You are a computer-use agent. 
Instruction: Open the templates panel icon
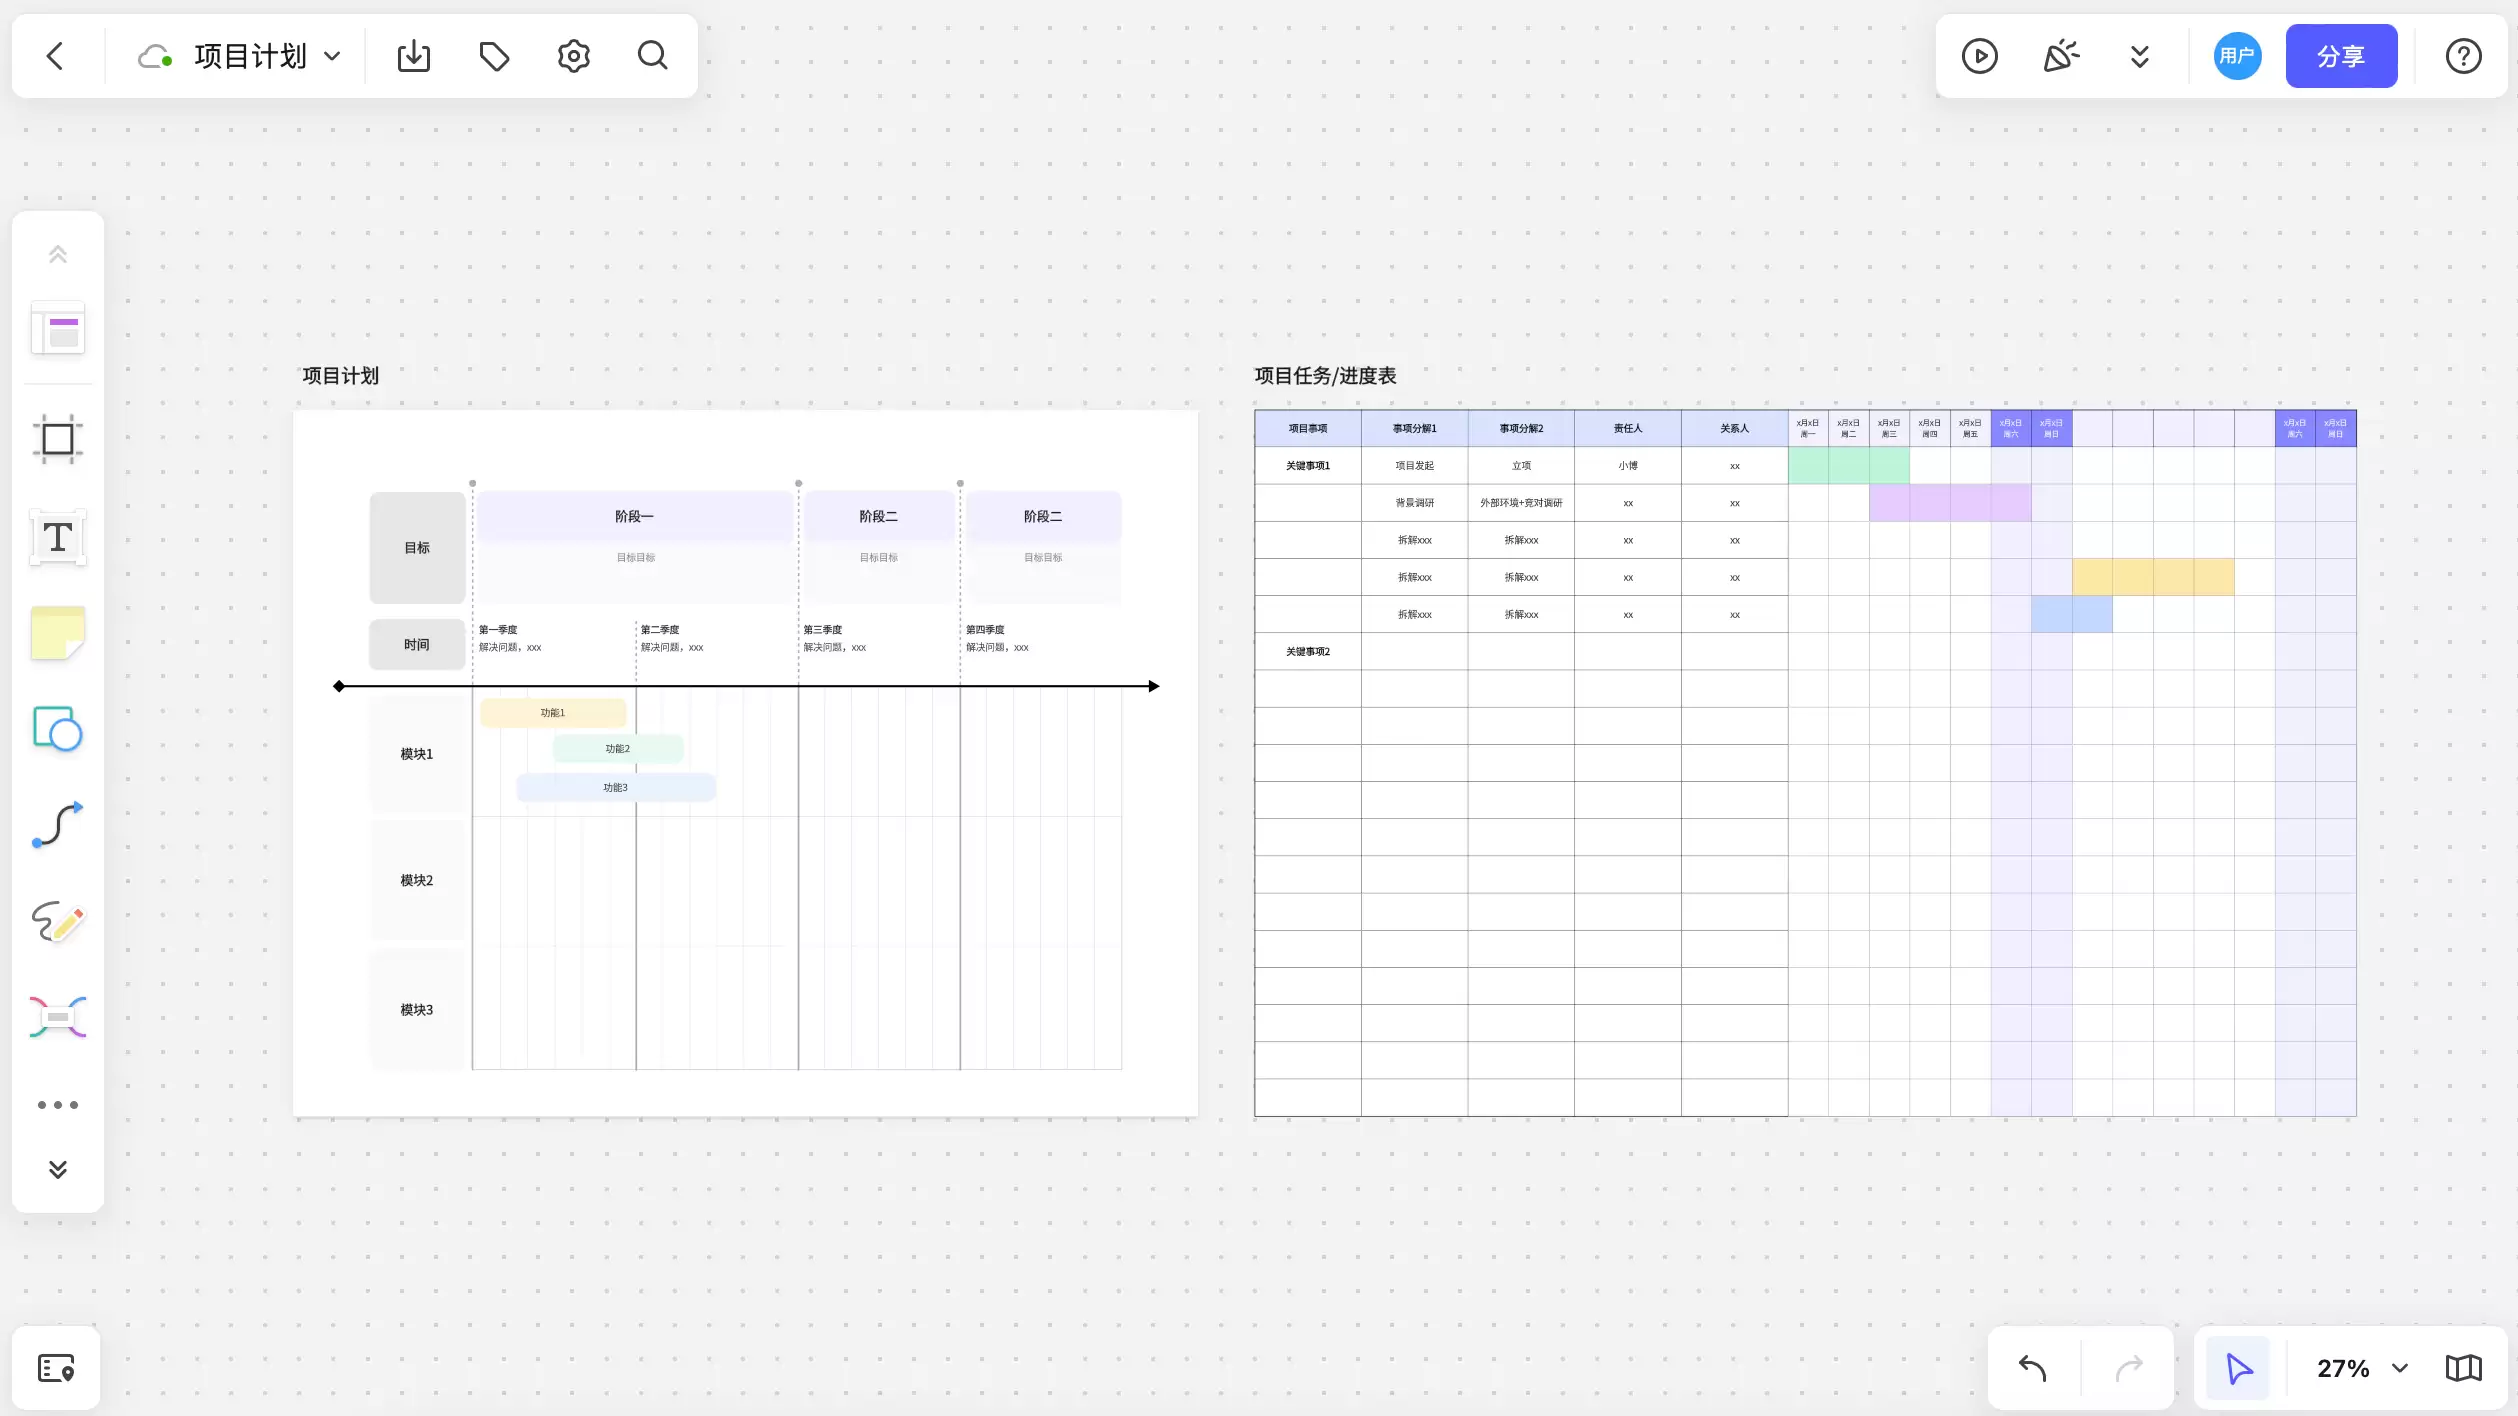click(58, 328)
